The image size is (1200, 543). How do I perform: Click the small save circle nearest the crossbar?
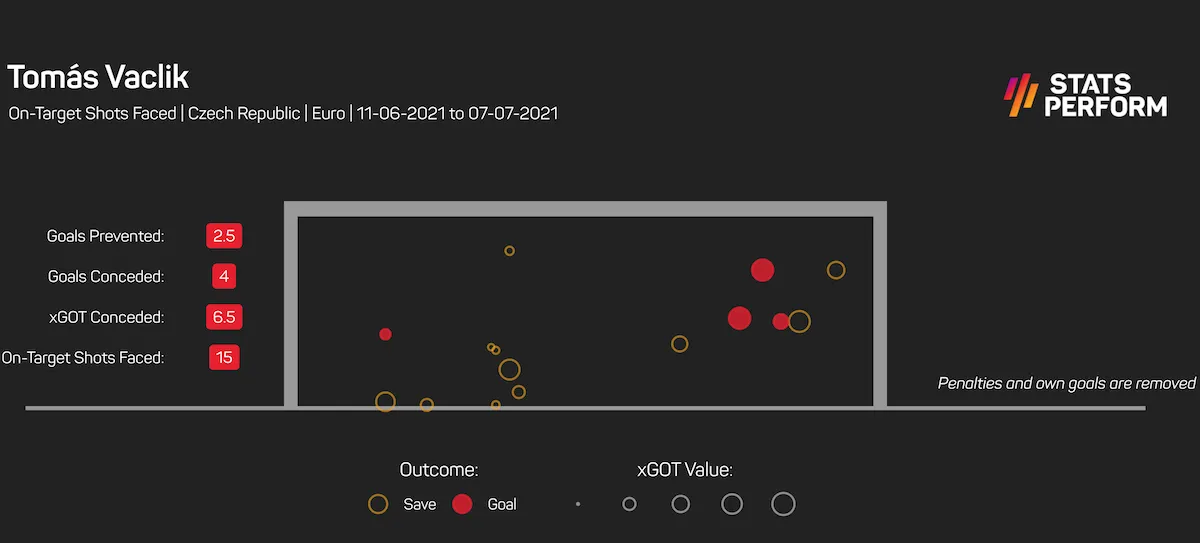509,251
